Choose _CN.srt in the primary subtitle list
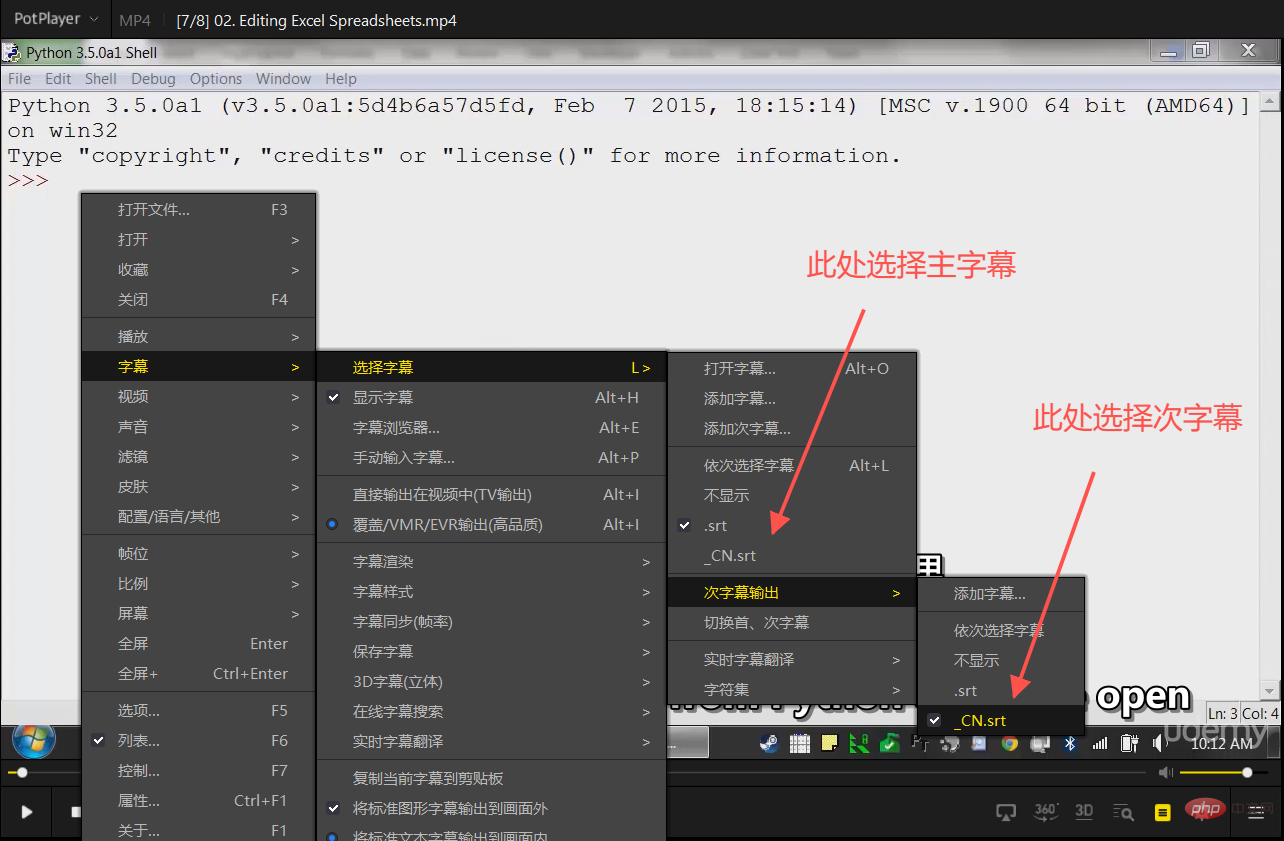The image size is (1284, 841). click(x=792, y=555)
